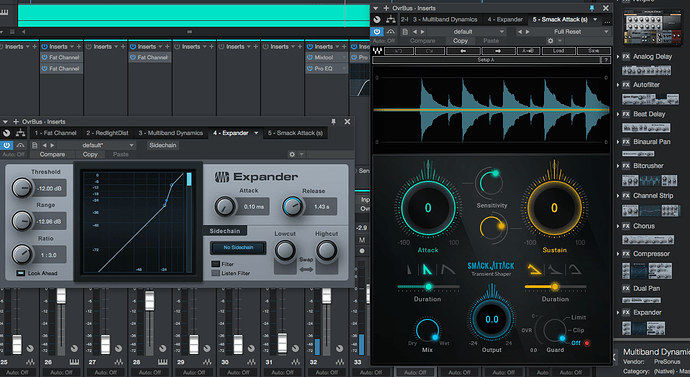Click the Swap arrows between Lowcut and Highcut
The height and width of the screenshot is (377, 690).
[x=306, y=269]
